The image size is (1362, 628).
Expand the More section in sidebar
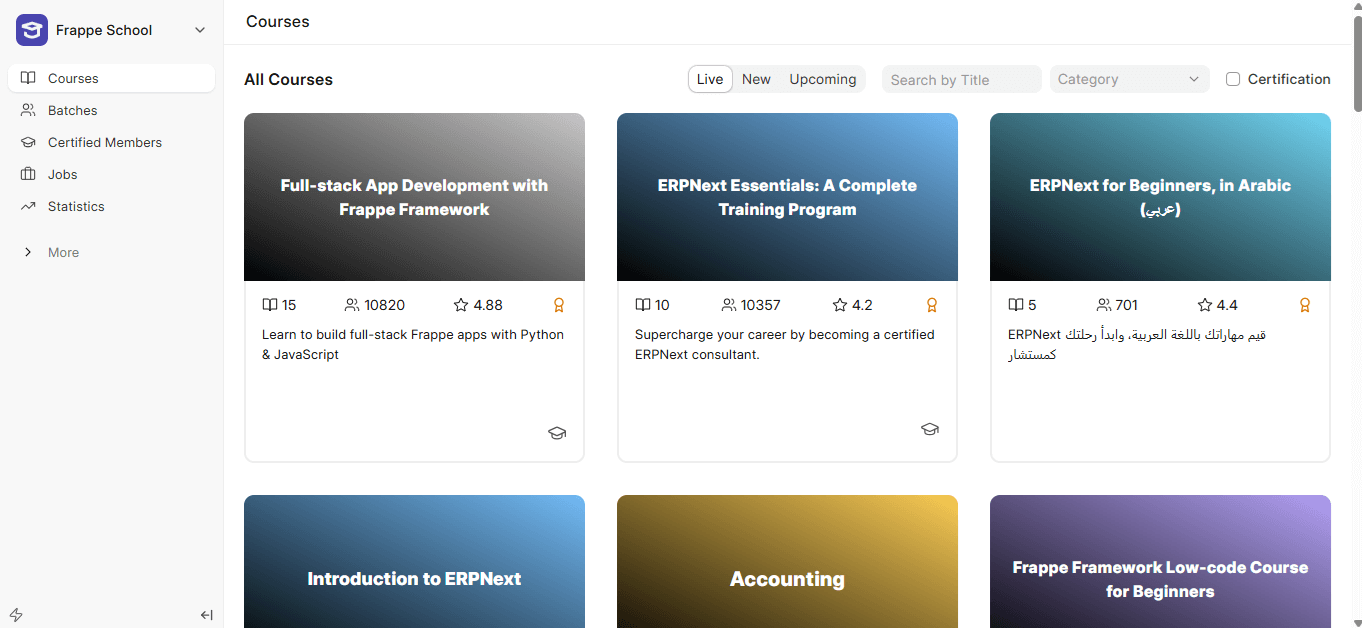click(63, 252)
